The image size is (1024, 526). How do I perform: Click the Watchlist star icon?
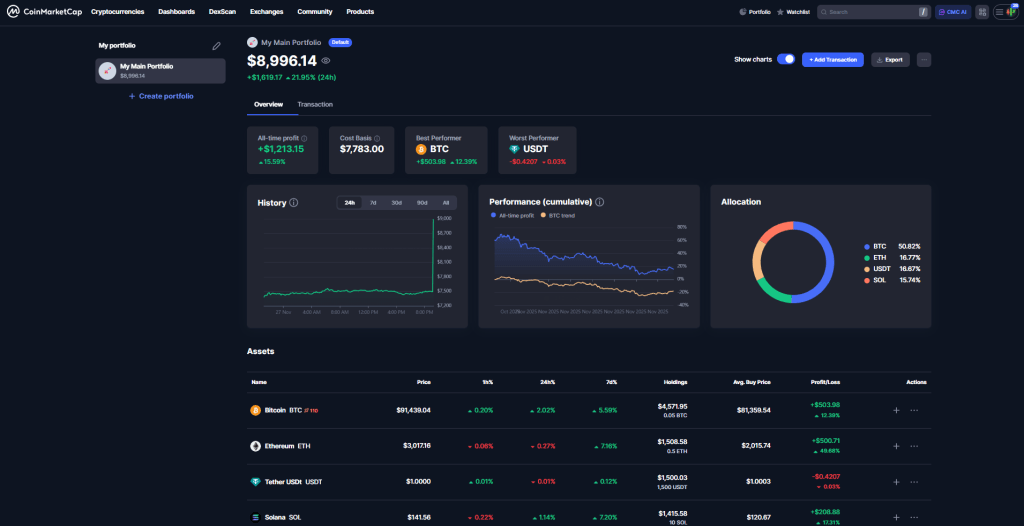point(780,12)
